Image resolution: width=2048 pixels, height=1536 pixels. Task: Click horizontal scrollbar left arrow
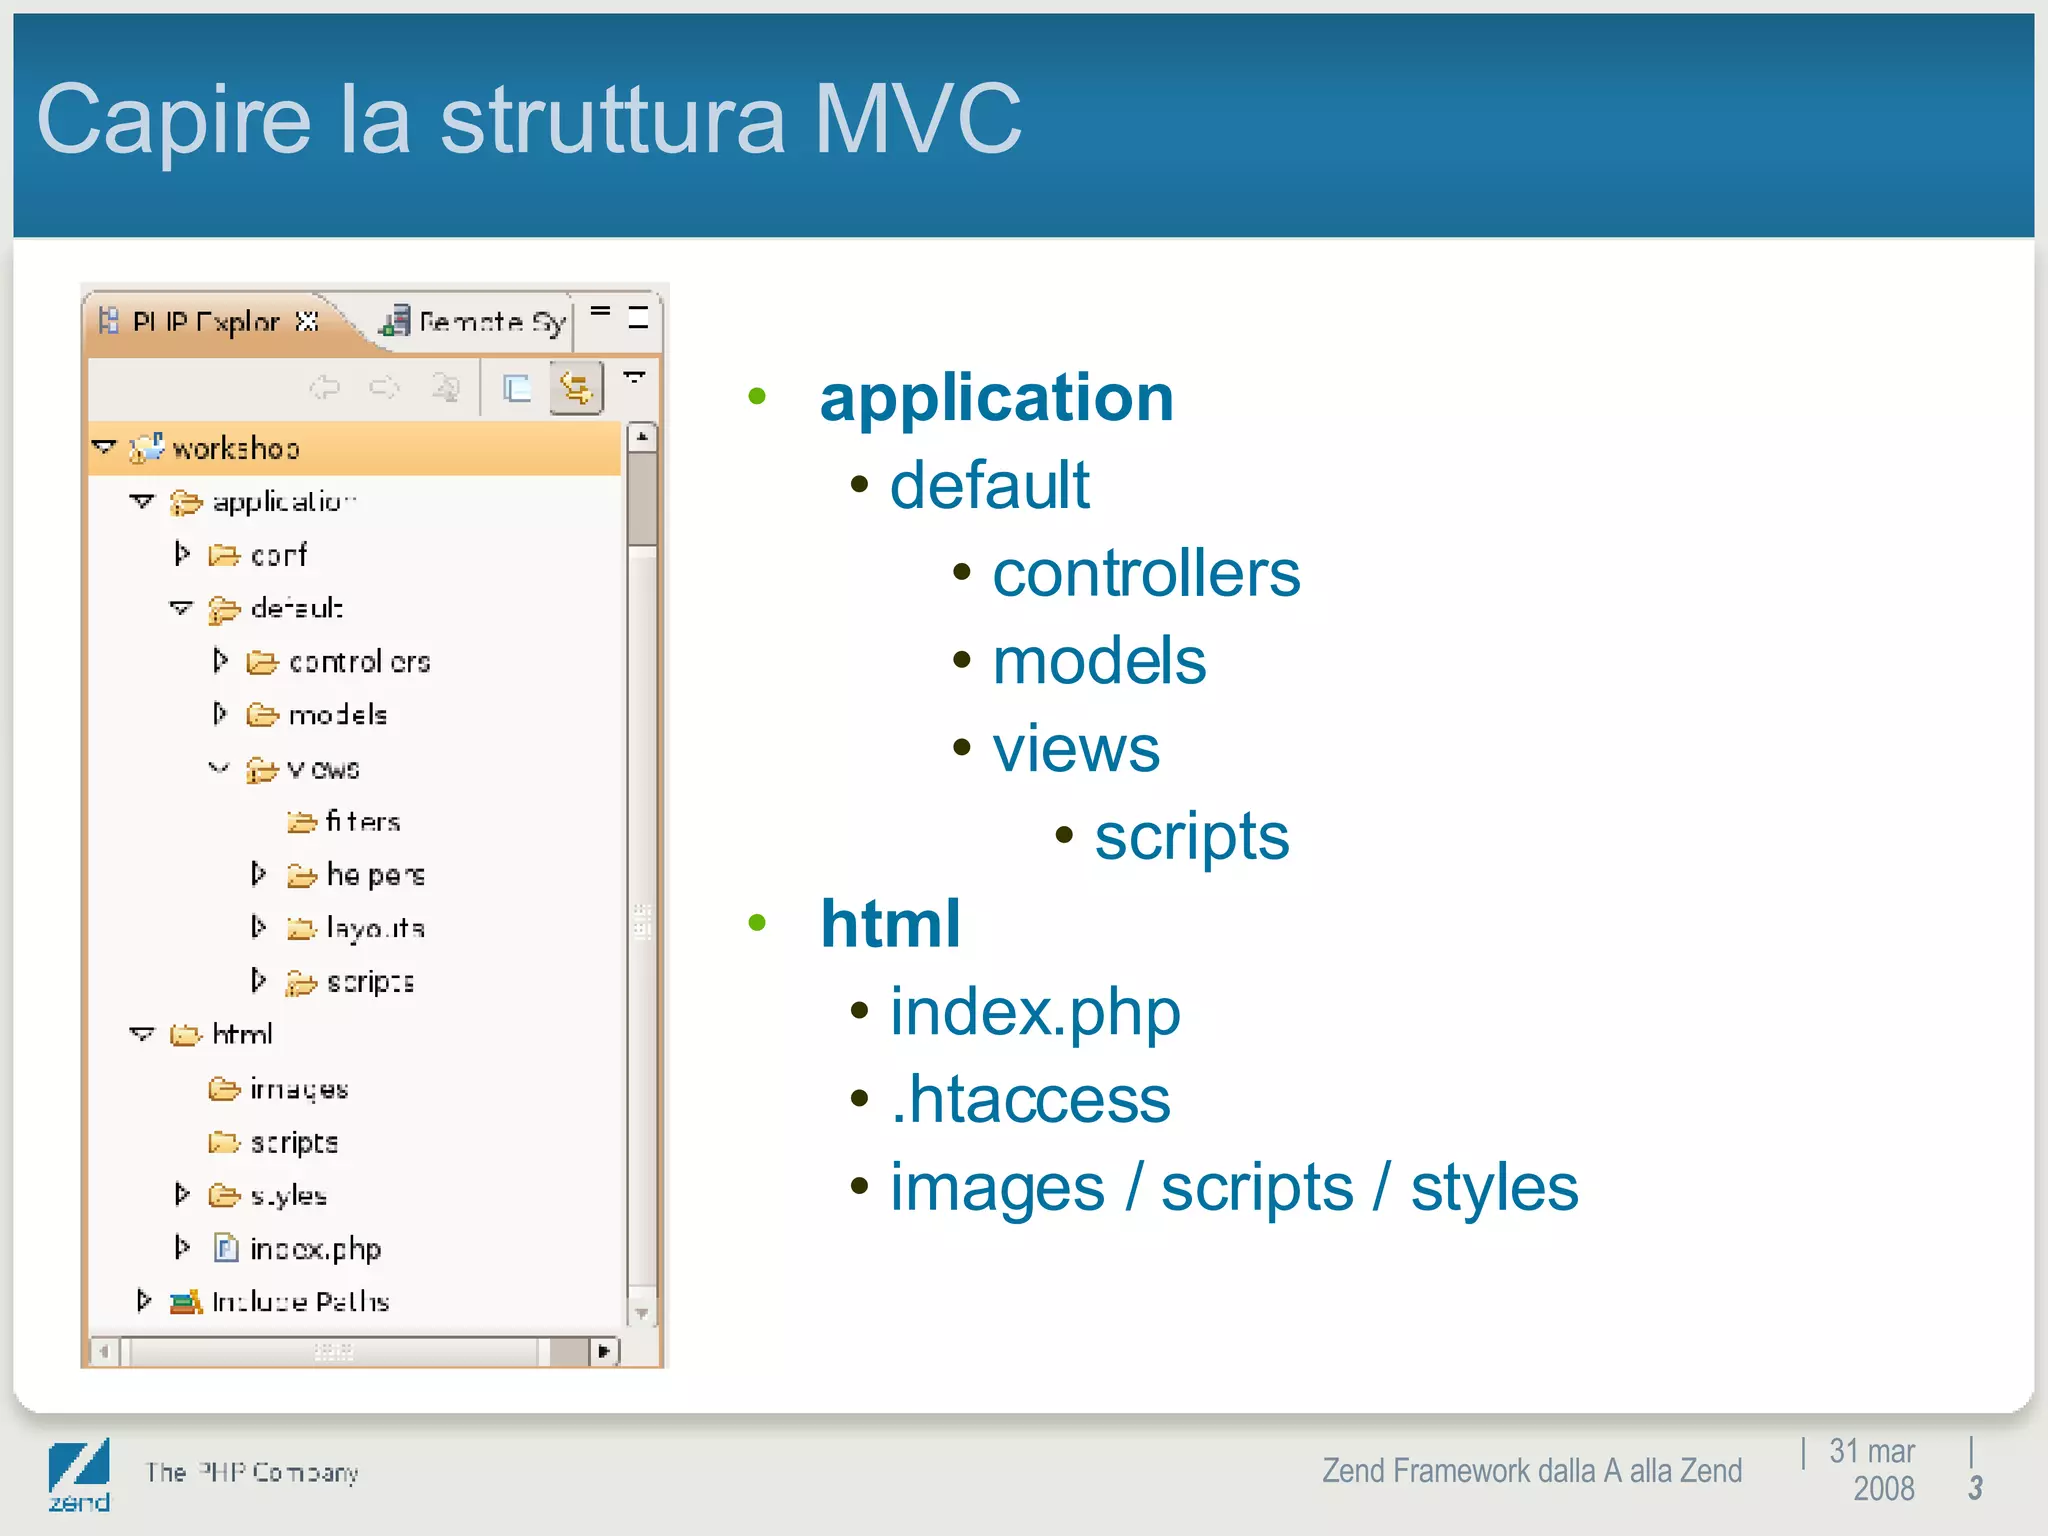104,1352
